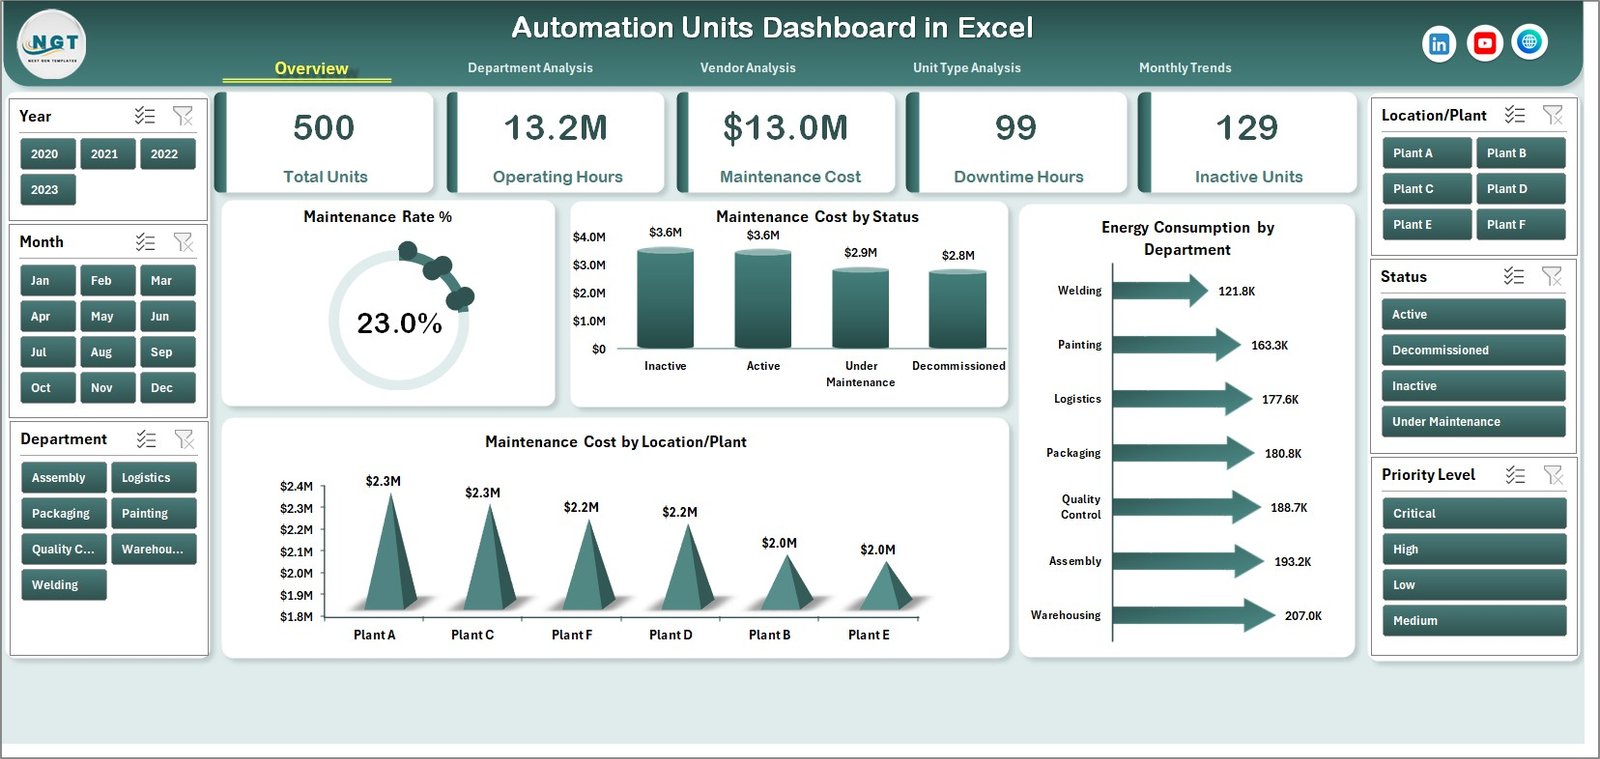Open the LinkedIn icon link

(1438, 43)
